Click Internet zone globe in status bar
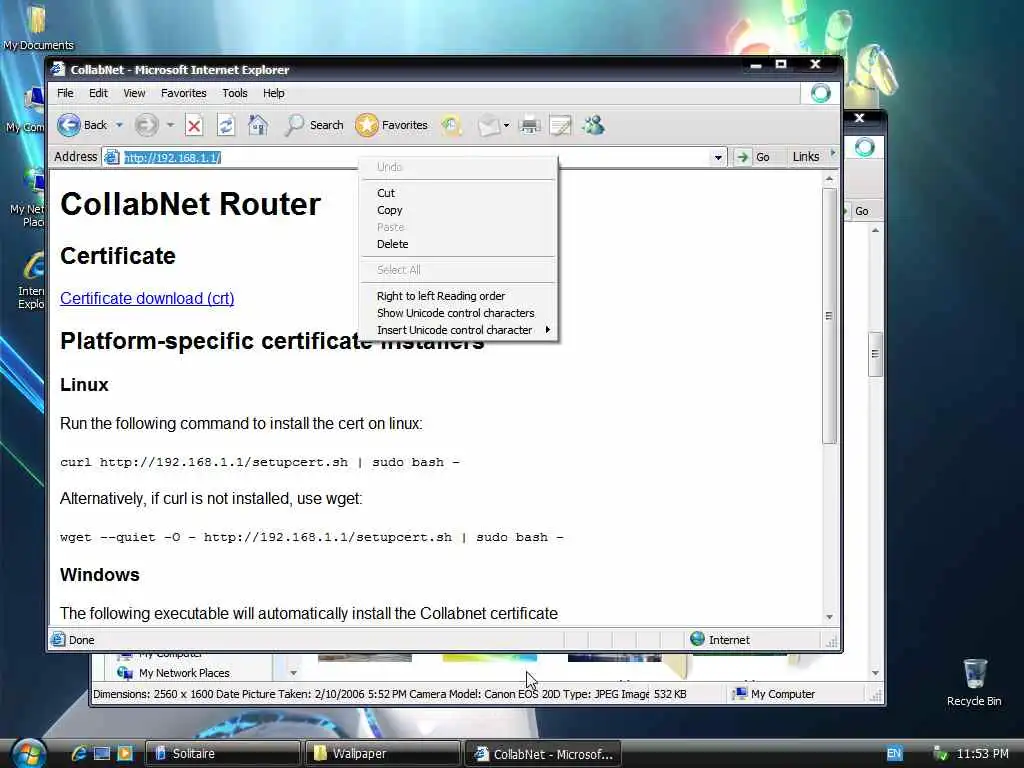 click(697, 639)
